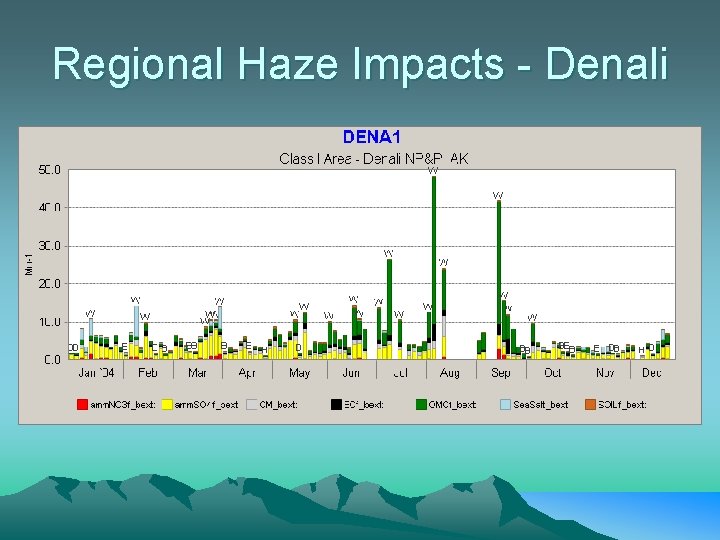Click the ammNO3f_bext legend label
The width and height of the screenshot is (720, 540).
[x=123, y=405]
